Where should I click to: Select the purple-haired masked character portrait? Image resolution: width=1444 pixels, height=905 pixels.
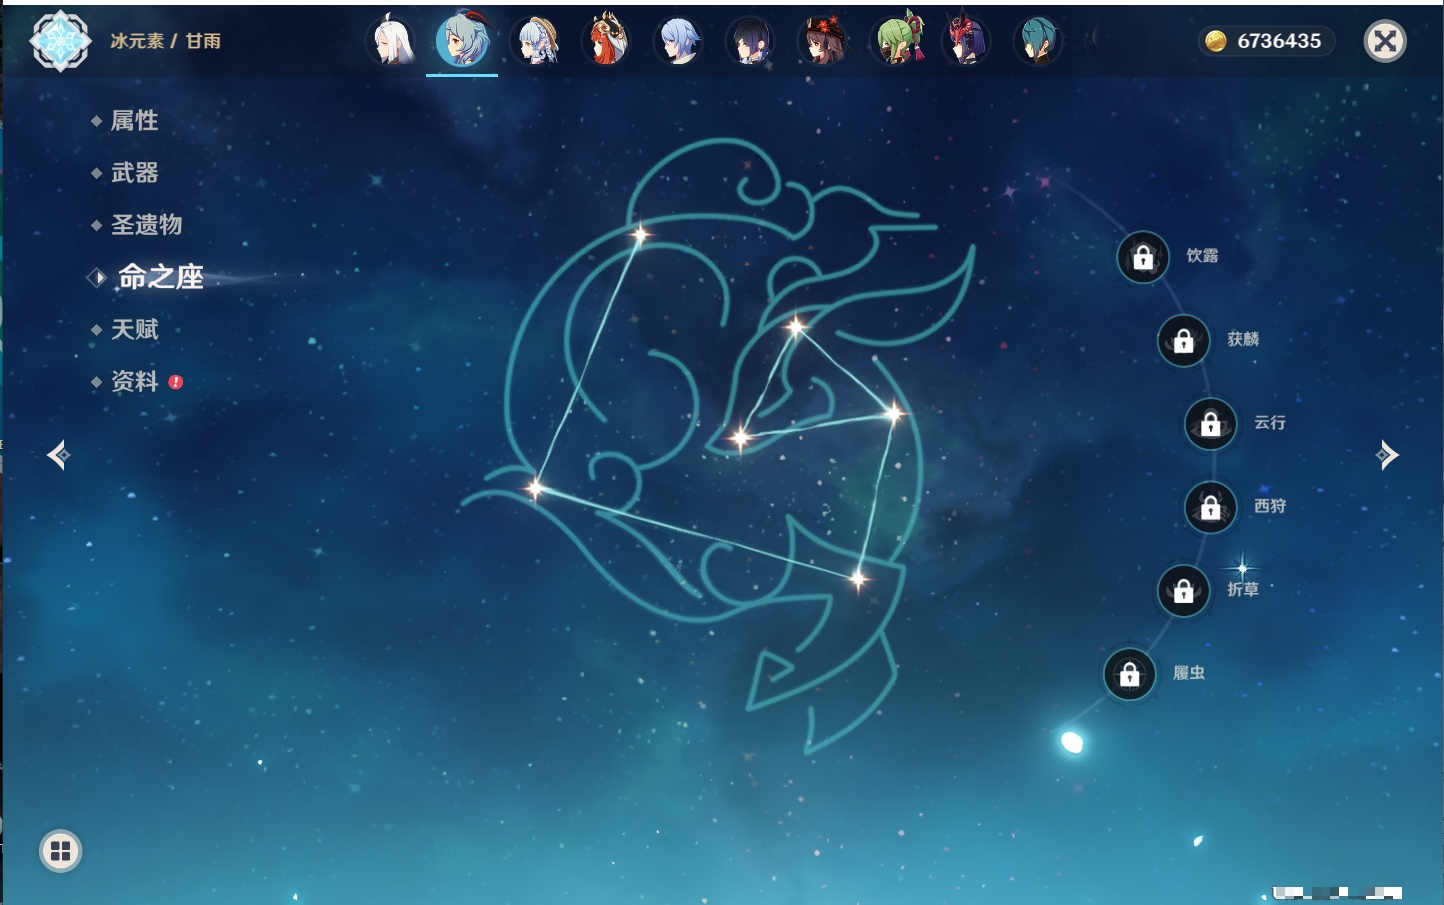[x=966, y=41]
